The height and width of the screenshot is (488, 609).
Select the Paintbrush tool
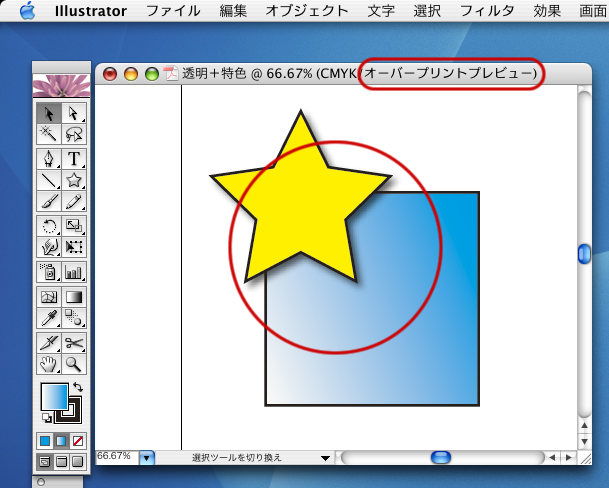coord(49,201)
